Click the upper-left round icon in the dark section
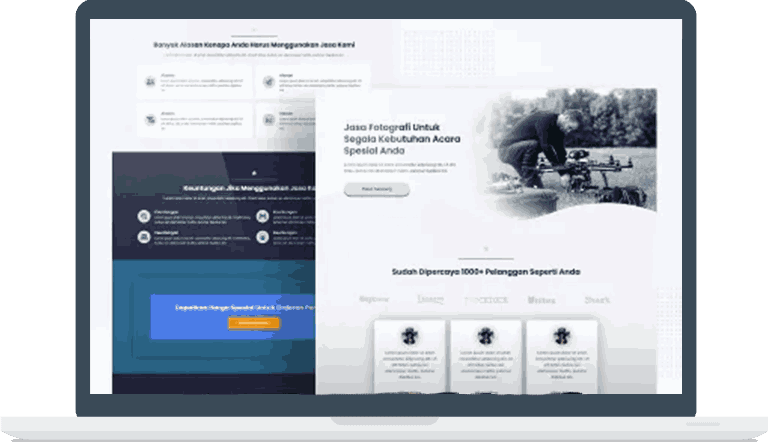The height and width of the screenshot is (442, 768). pyautogui.click(x=147, y=215)
